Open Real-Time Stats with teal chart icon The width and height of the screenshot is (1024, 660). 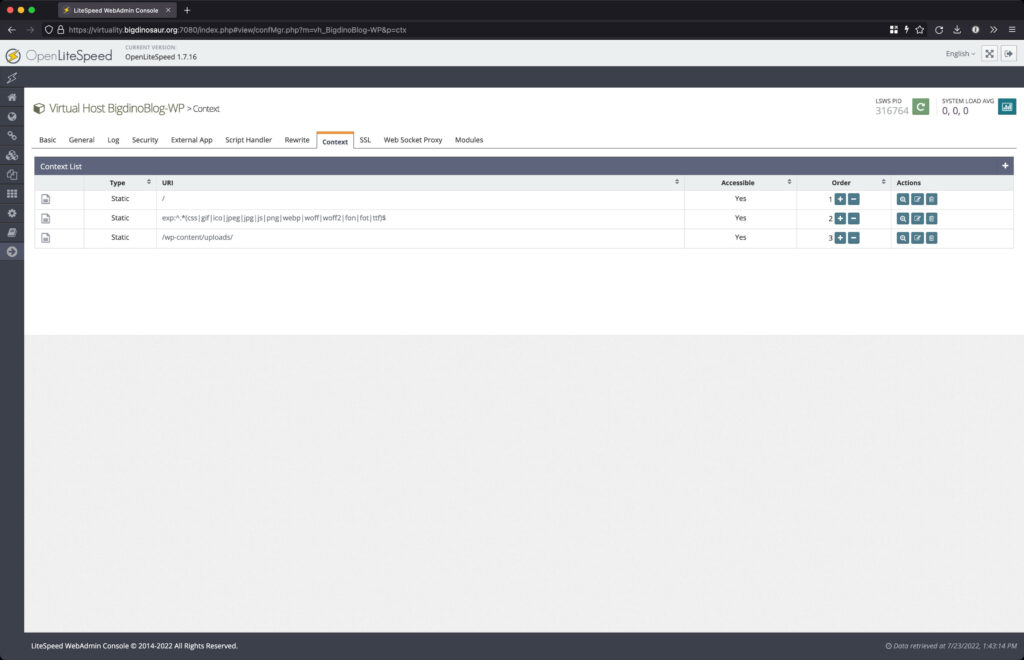pos(1007,105)
